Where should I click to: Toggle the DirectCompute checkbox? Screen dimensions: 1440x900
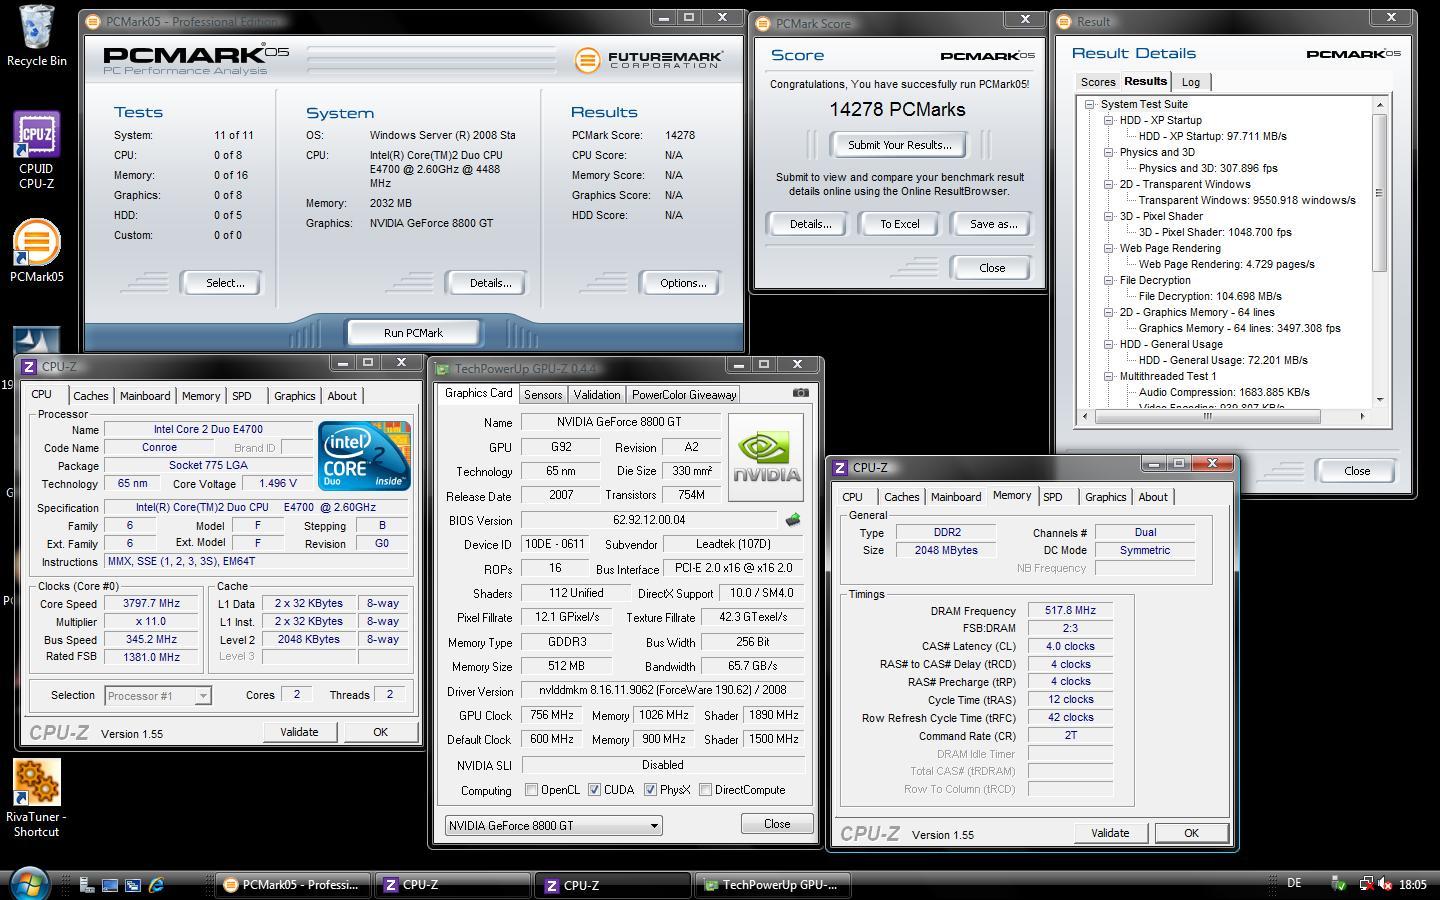[705, 790]
